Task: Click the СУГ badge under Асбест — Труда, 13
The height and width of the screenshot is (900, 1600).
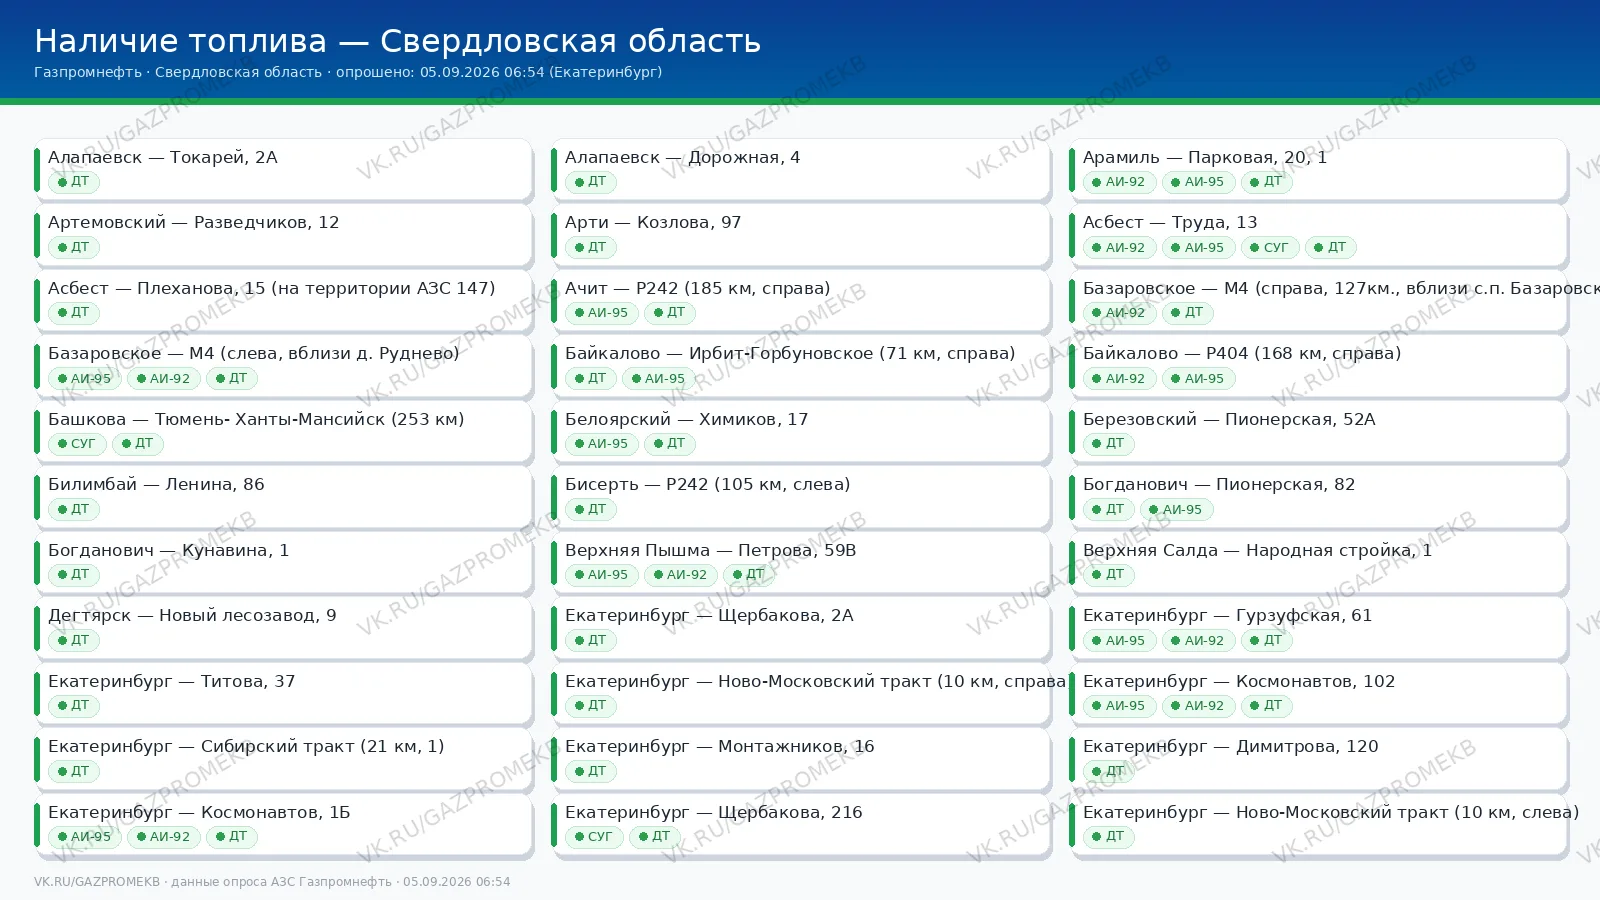Action: (1270, 247)
